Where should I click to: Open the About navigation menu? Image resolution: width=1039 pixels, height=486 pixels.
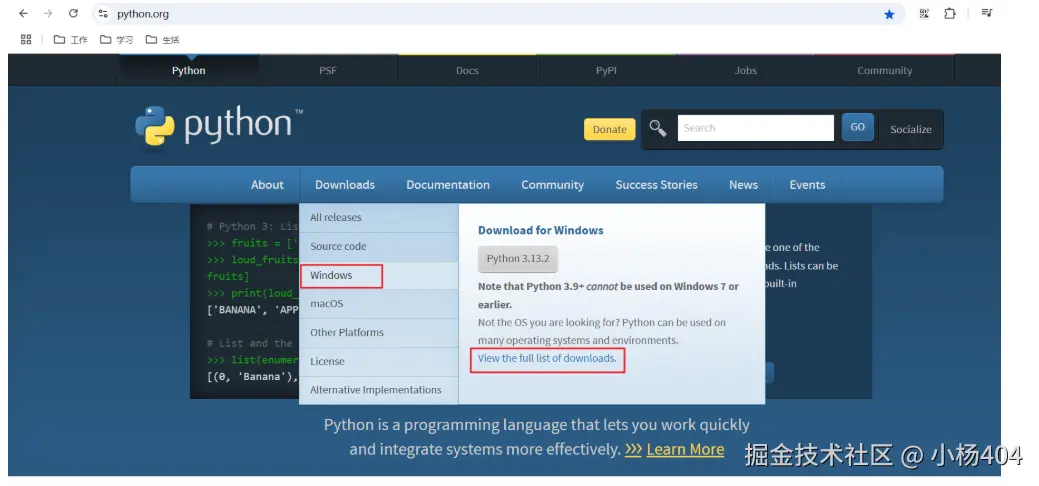[x=267, y=185]
